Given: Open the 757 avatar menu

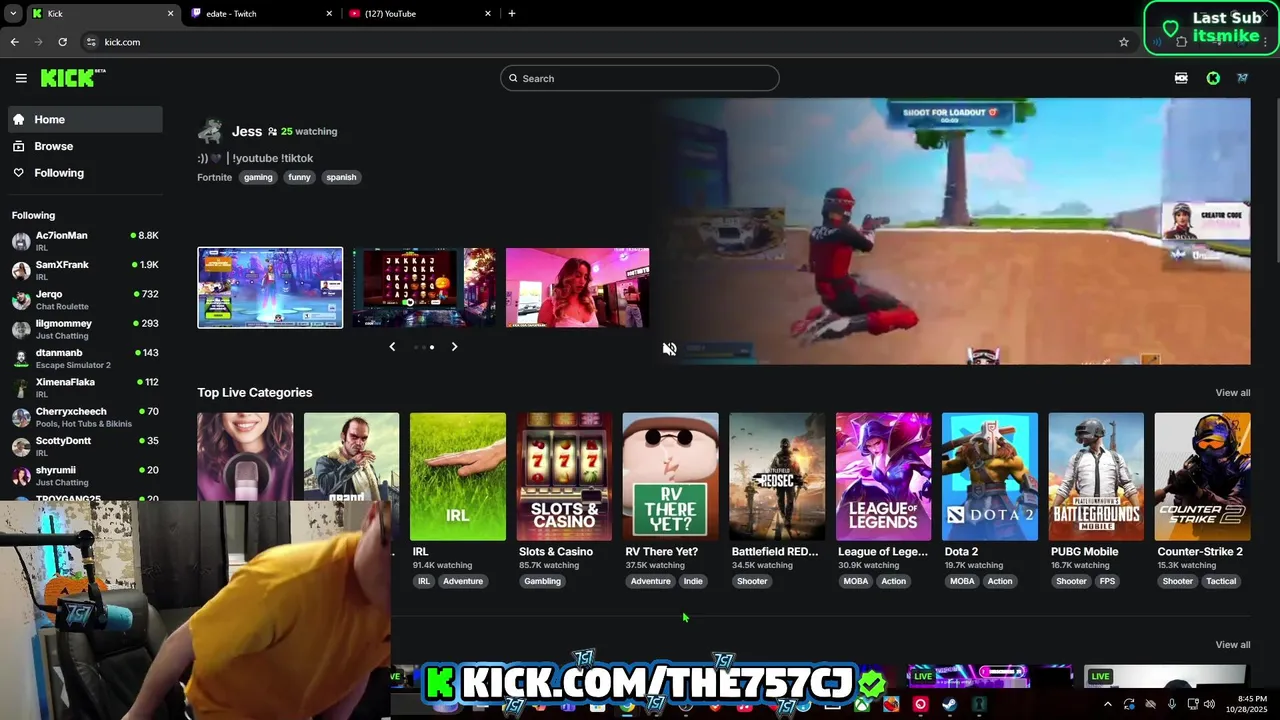Looking at the screenshot, I should [1242, 78].
